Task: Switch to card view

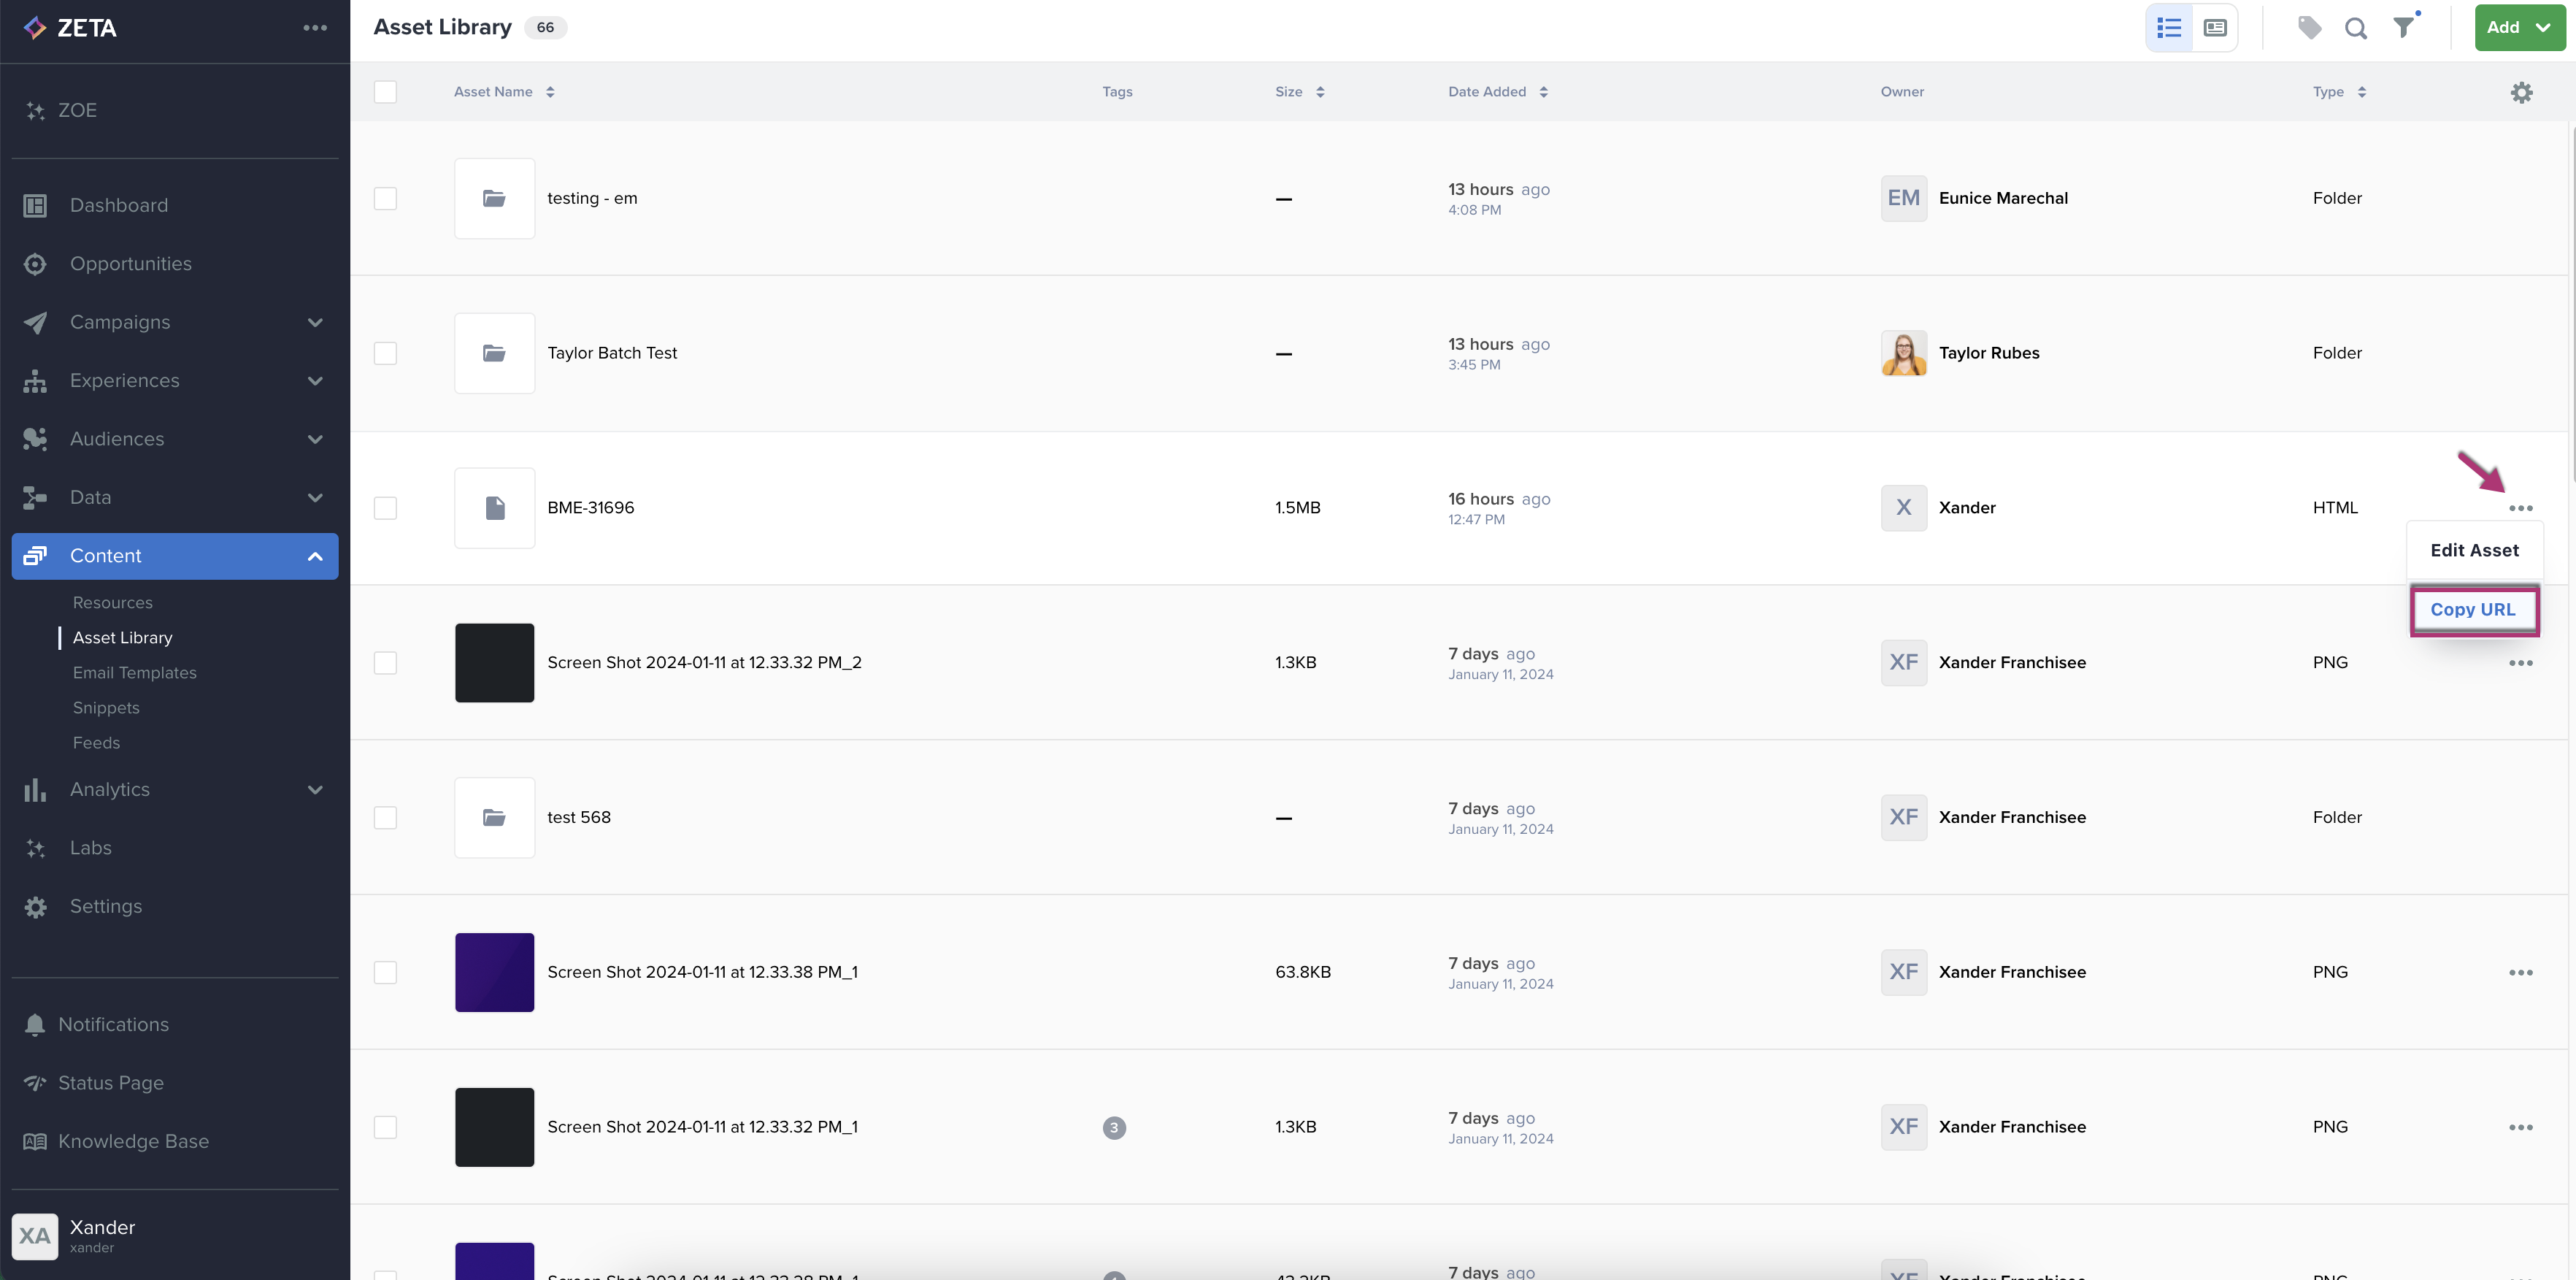Action: tap(2215, 28)
